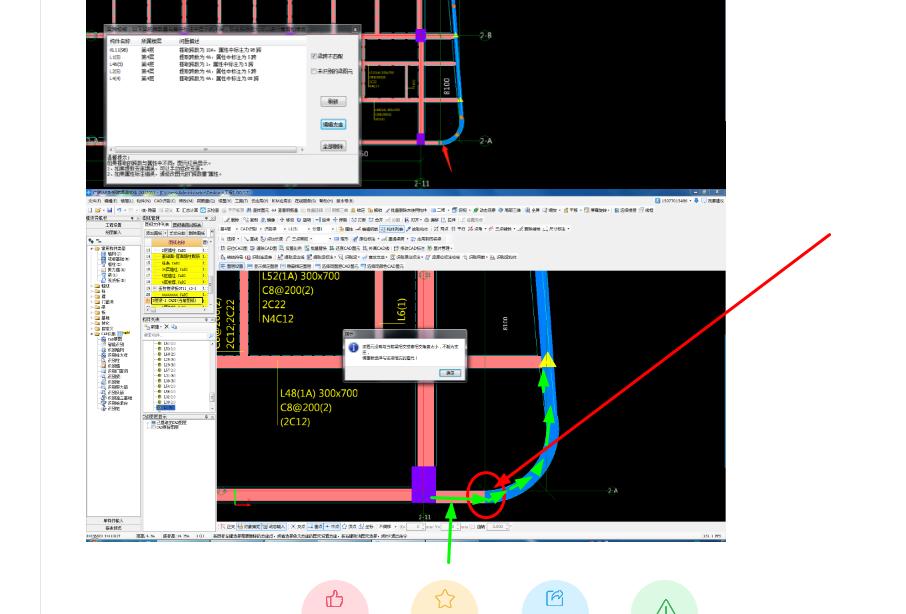Click the 报表预览 panel button
906x614 pixels.
coord(114,528)
